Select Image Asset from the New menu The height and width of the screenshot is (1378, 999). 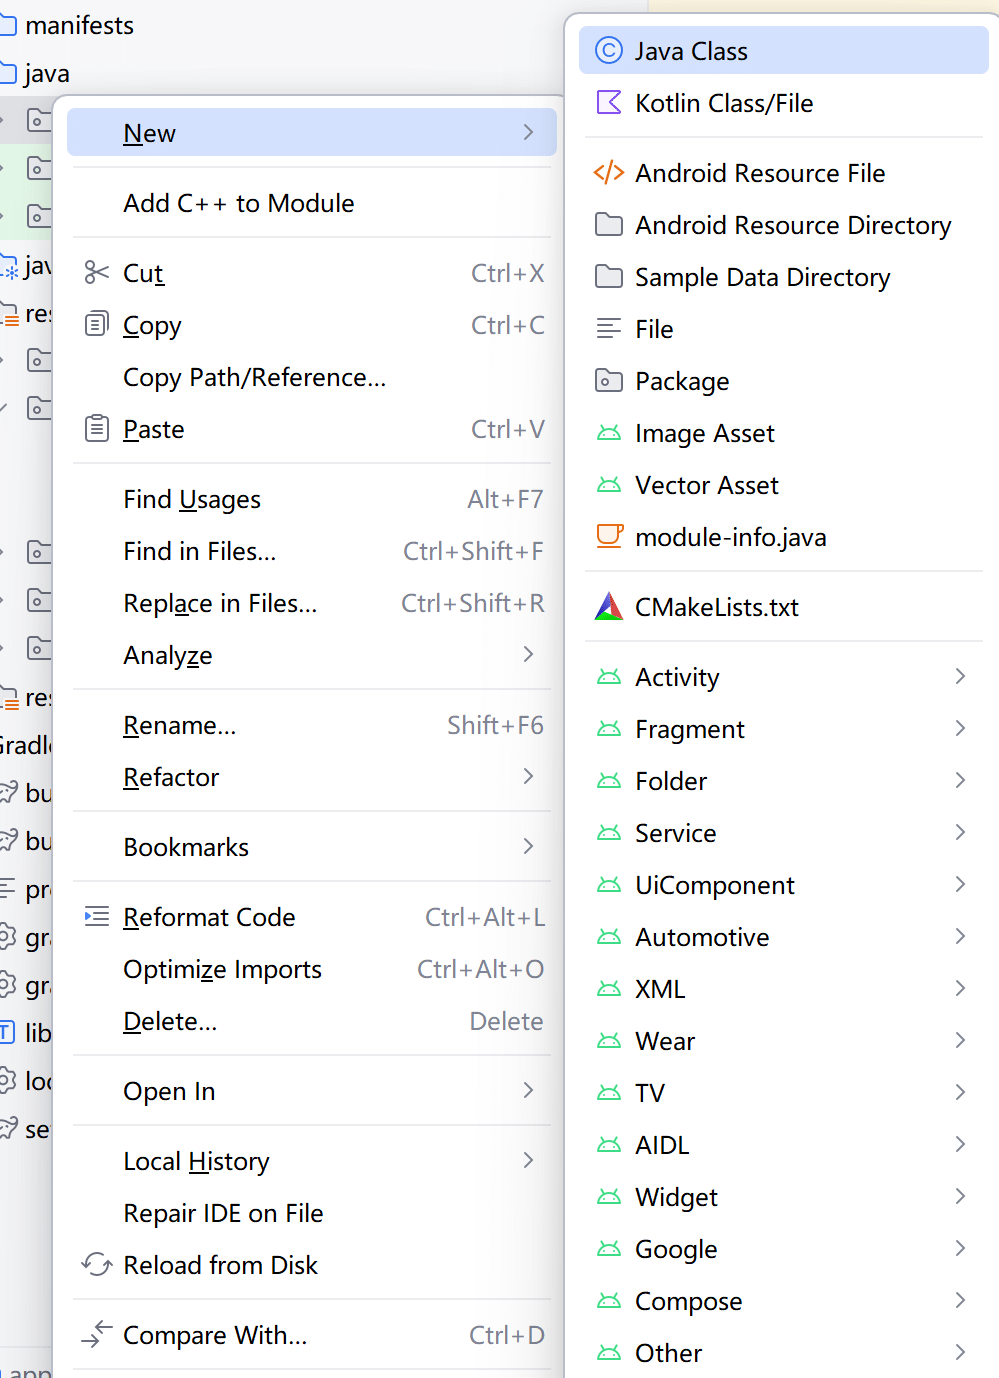704,433
